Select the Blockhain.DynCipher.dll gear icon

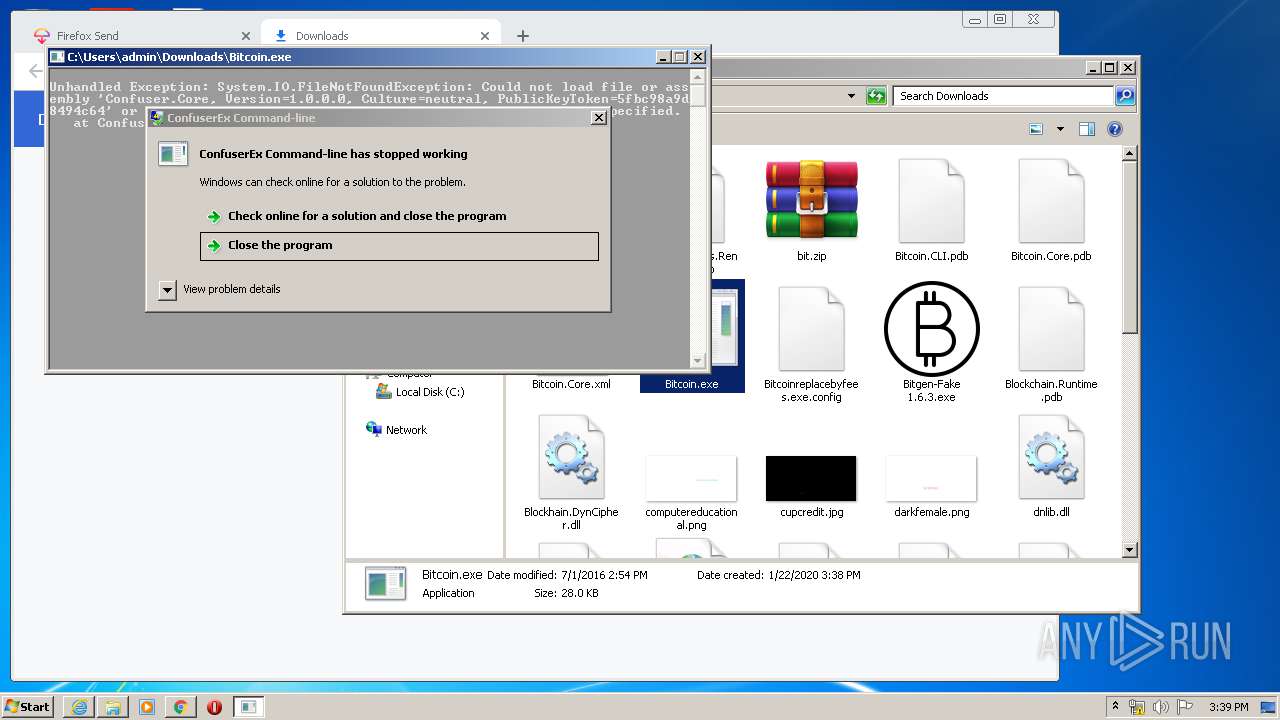571,457
